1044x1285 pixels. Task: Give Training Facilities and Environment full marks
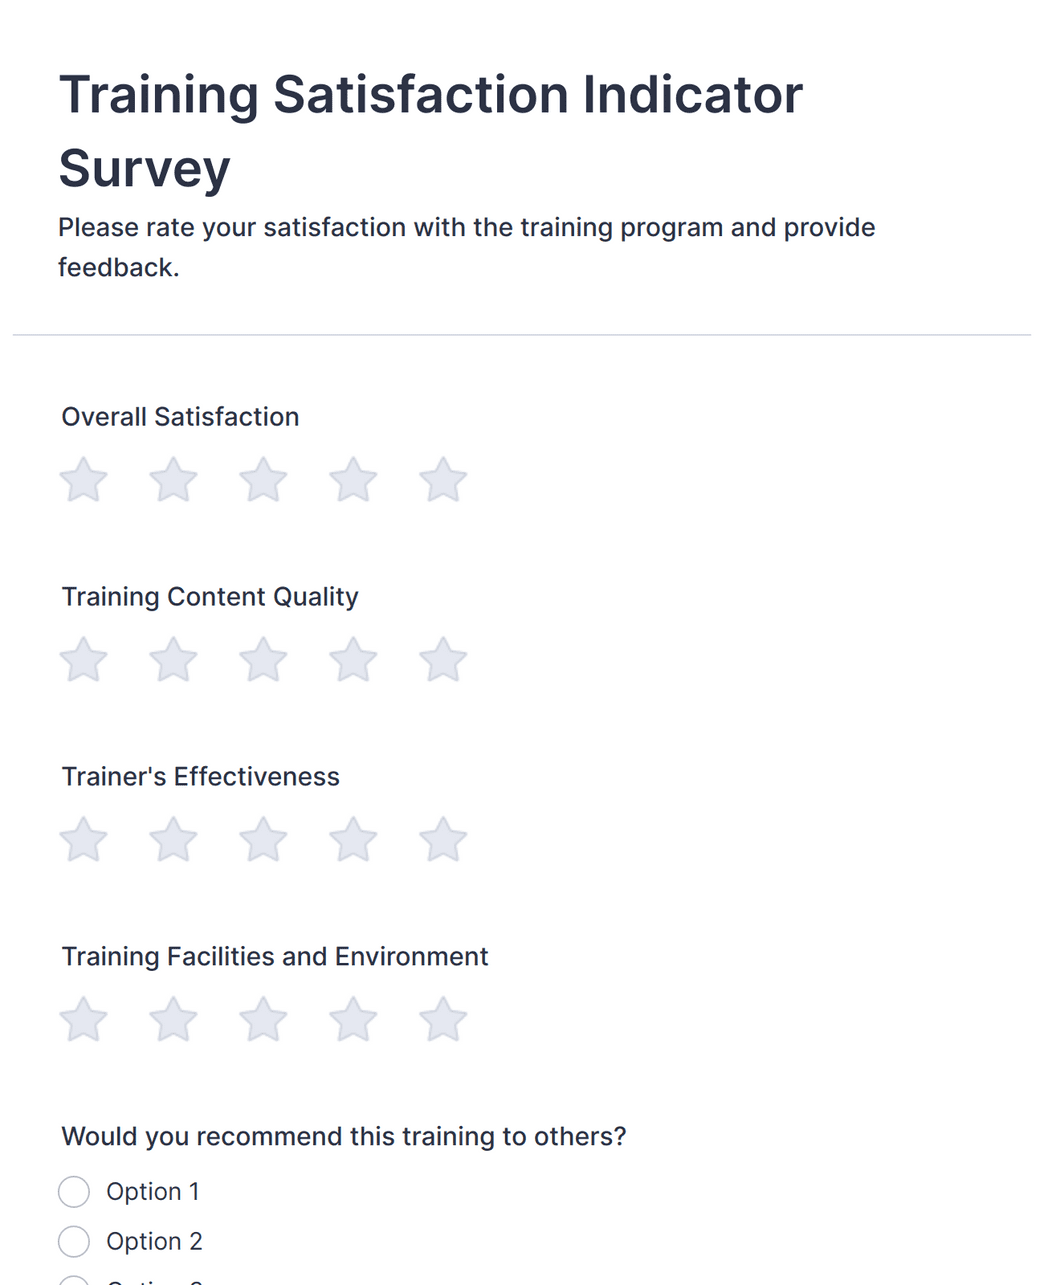pyautogui.click(x=442, y=1019)
